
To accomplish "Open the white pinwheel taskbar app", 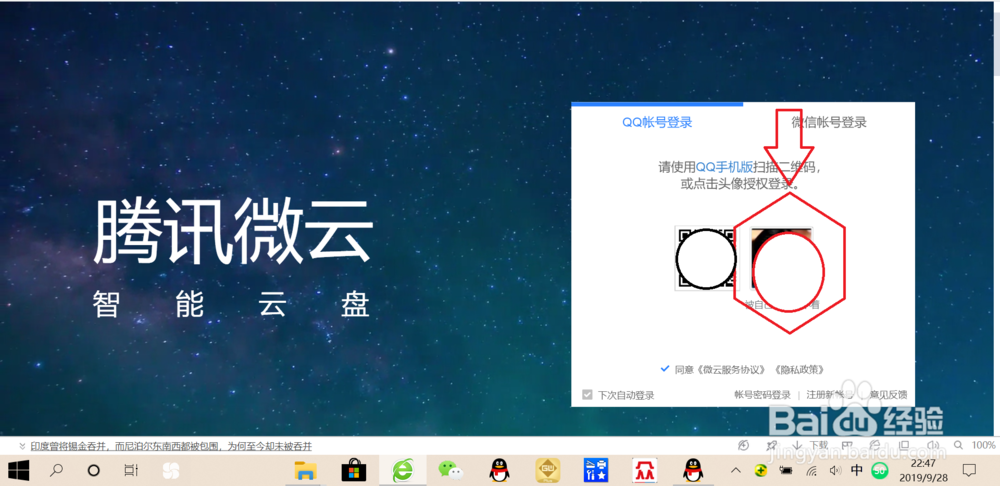I will pyautogui.click(x=171, y=471).
